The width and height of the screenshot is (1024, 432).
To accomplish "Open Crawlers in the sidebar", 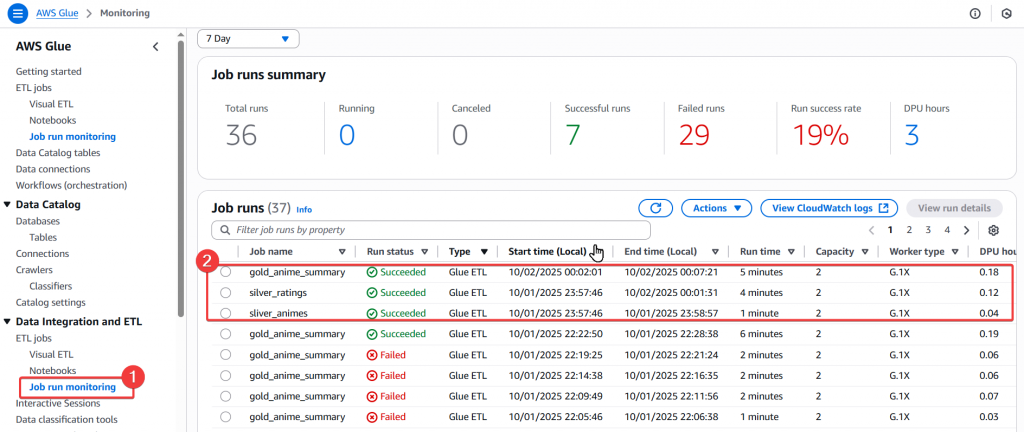I will tap(35, 270).
